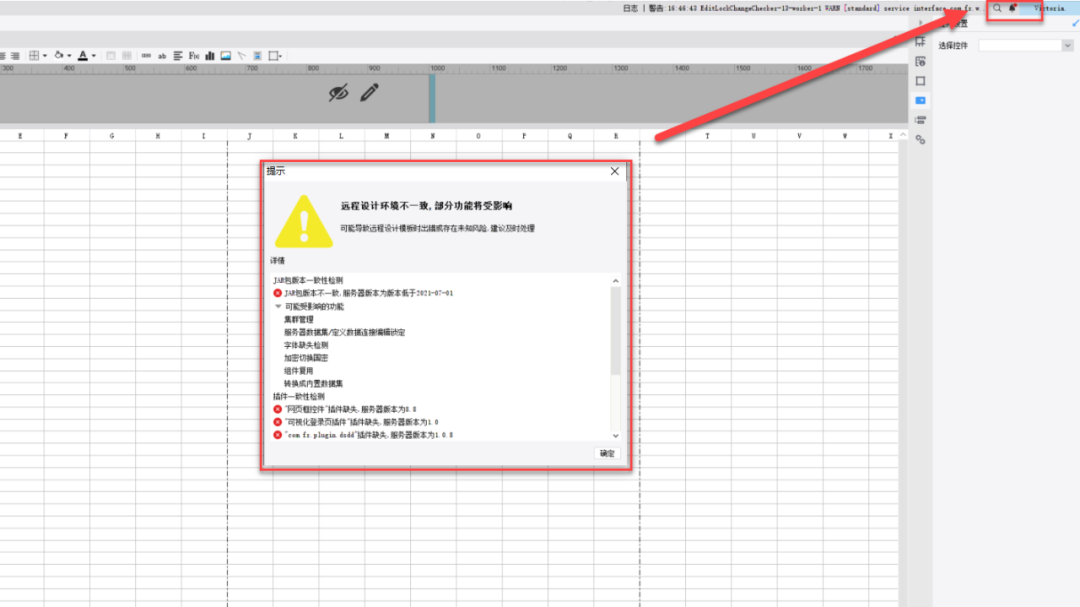This screenshot has width=1080, height=607.
Task: Select the 转换成内置数据集 row
Action: click(313, 384)
